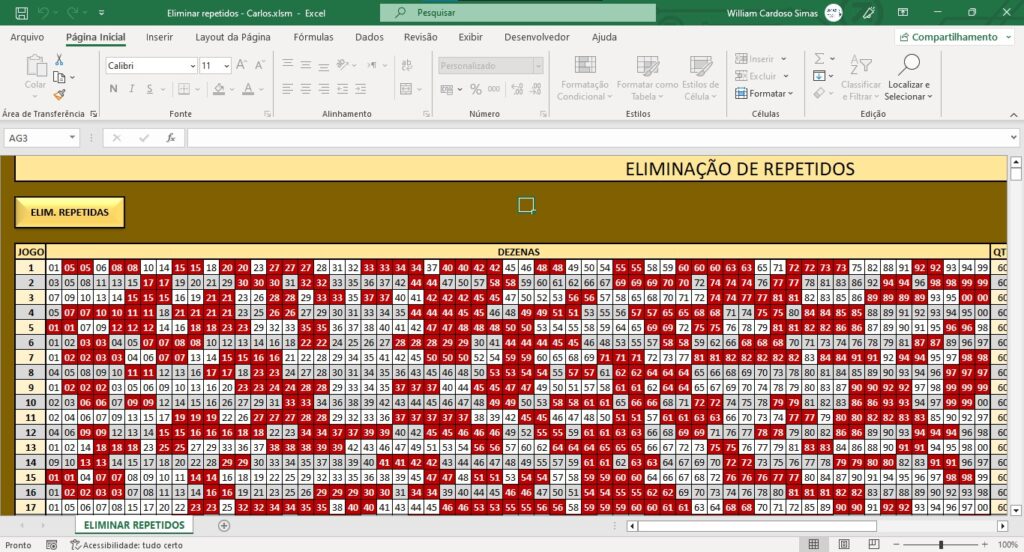Image resolution: width=1024 pixels, height=552 pixels.
Task: Toggle Underline (S) formatting
Action: point(150,89)
